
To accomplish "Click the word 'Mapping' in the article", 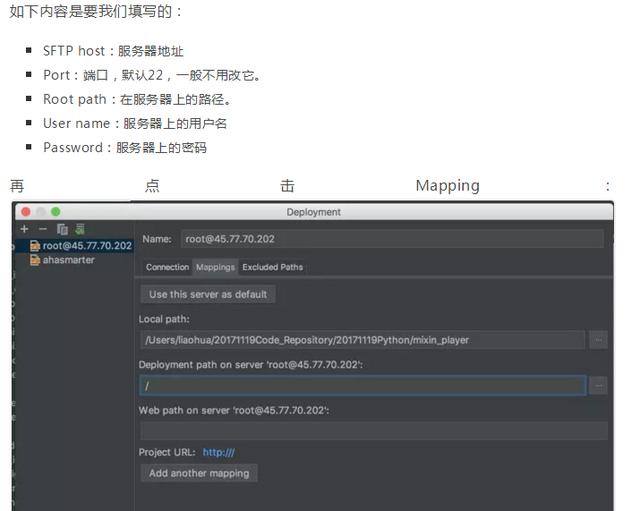I will (447, 186).
